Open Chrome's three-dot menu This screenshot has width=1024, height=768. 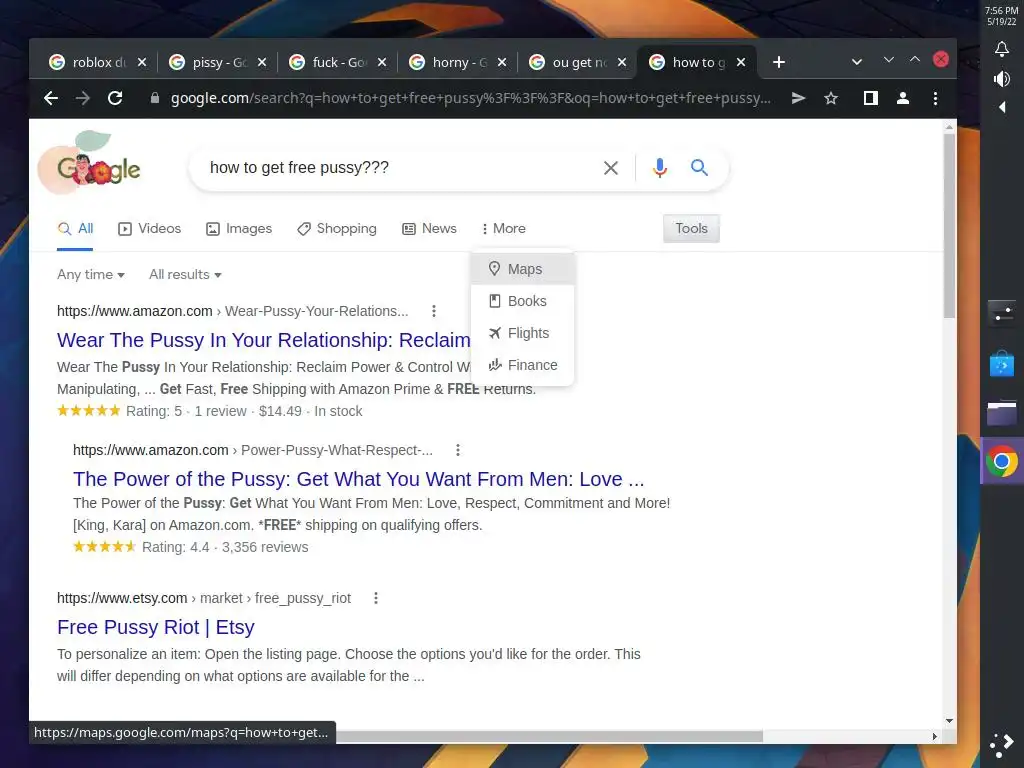pos(936,98)
